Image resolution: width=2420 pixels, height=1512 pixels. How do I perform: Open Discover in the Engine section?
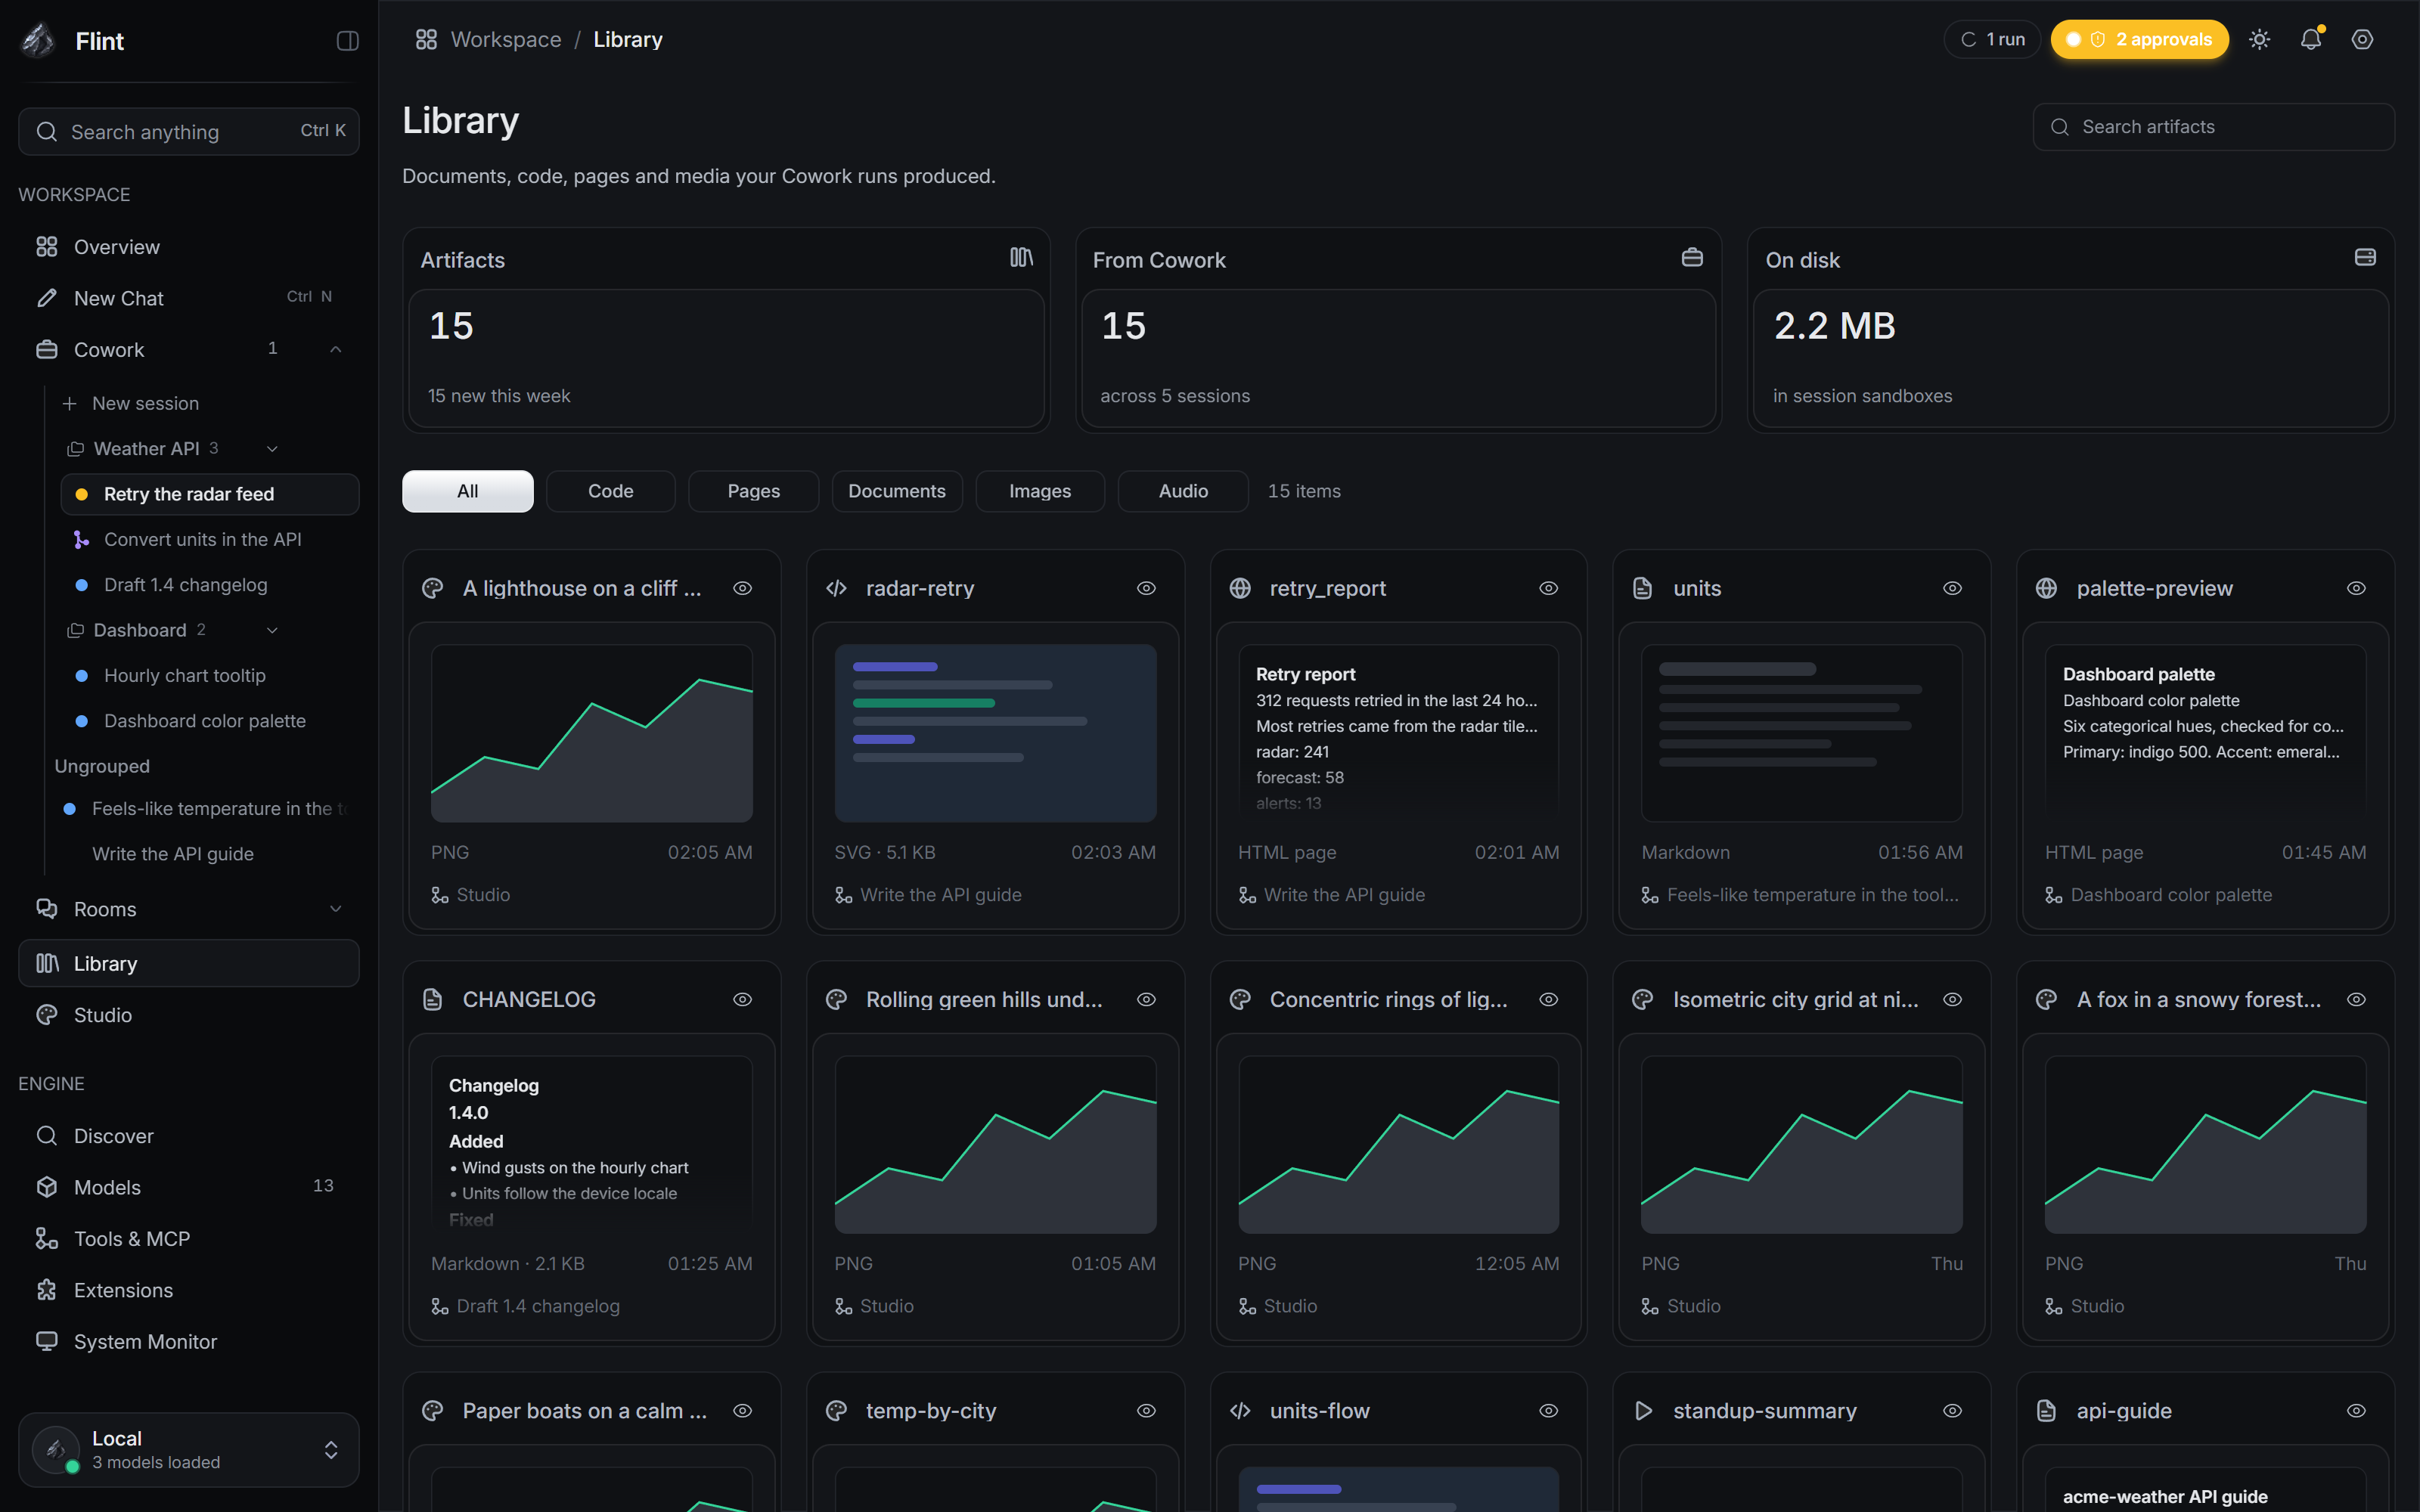tap(189, 1136)
